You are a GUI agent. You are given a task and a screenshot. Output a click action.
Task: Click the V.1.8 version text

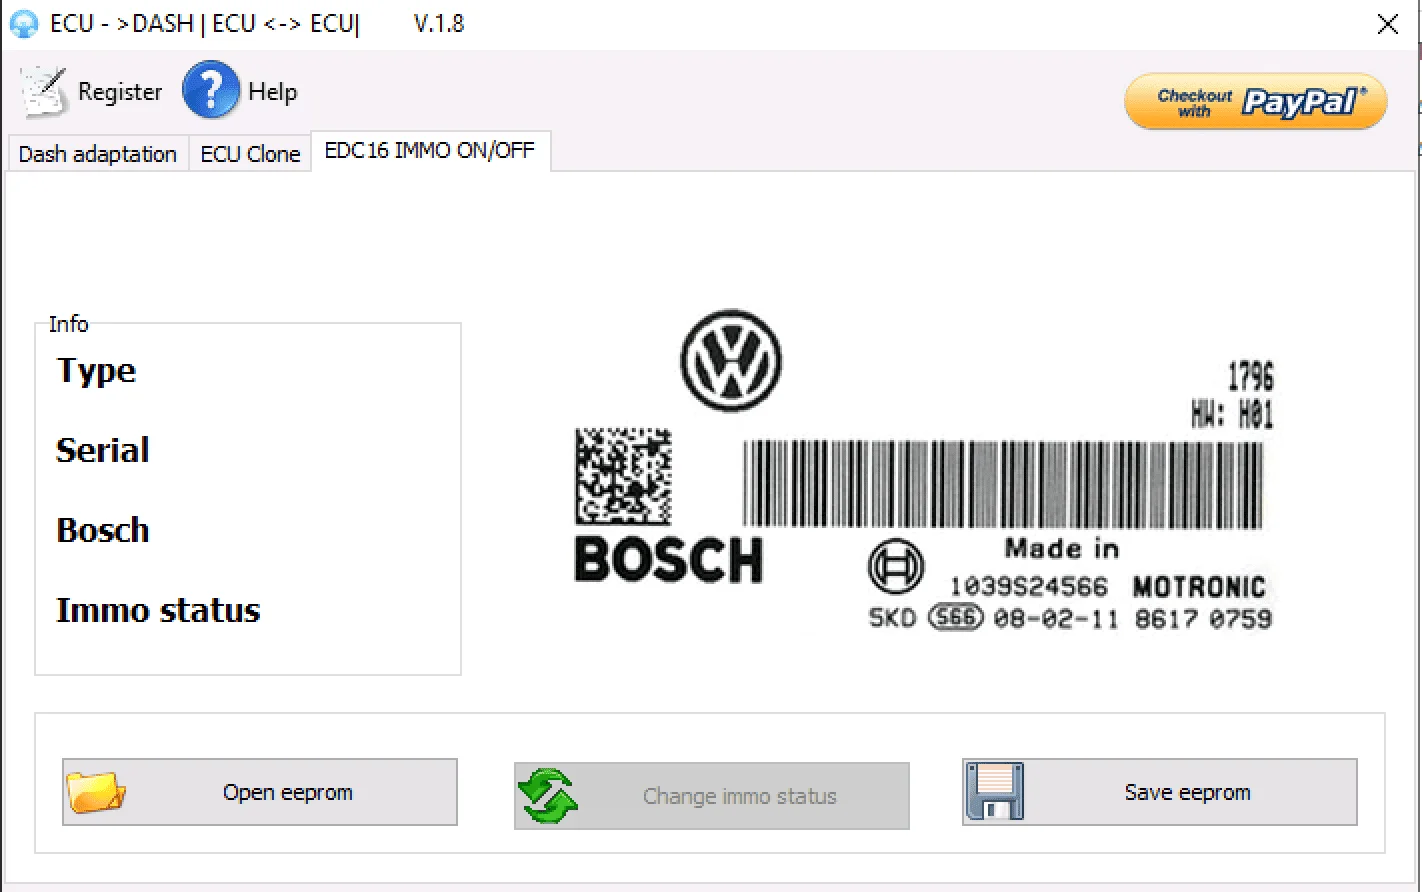pyautogui.click(x=439, y=23)
